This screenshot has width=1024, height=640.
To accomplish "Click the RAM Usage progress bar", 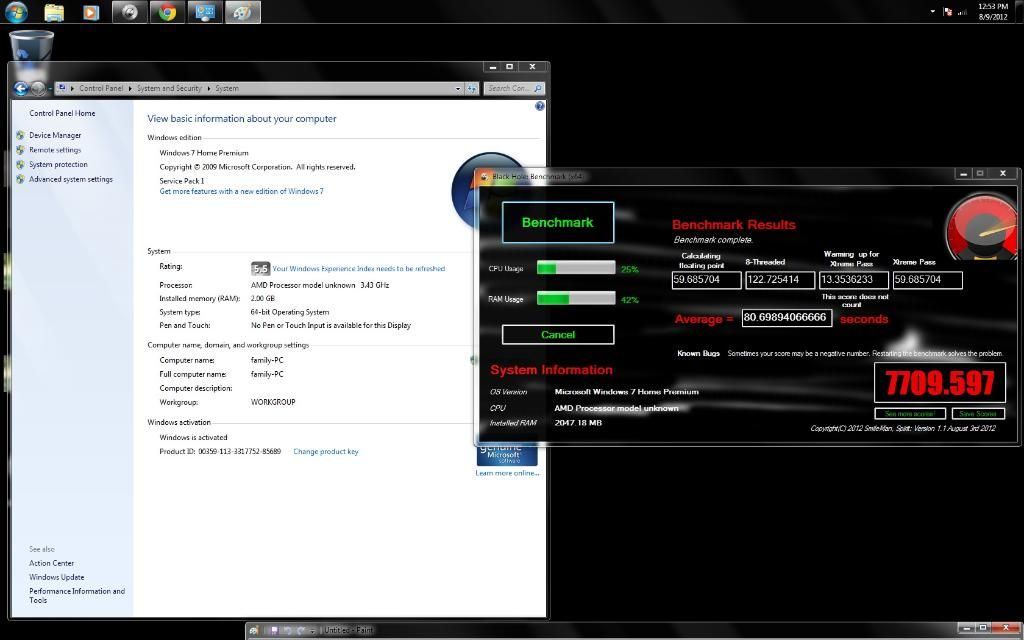I will (x=576, y=298).
